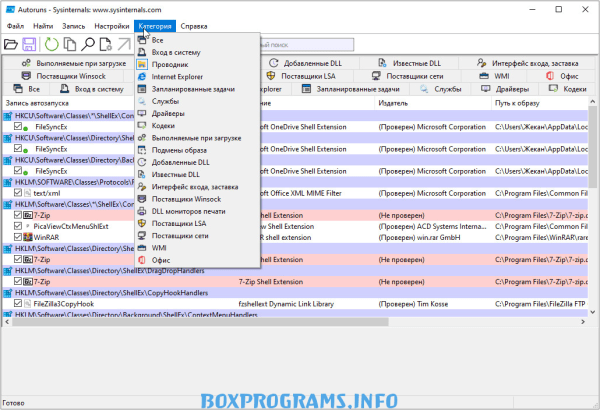Open the 'Все' tab
This screenshot has width=600, height=410.
pyautogui.click(x=26, y=89)
